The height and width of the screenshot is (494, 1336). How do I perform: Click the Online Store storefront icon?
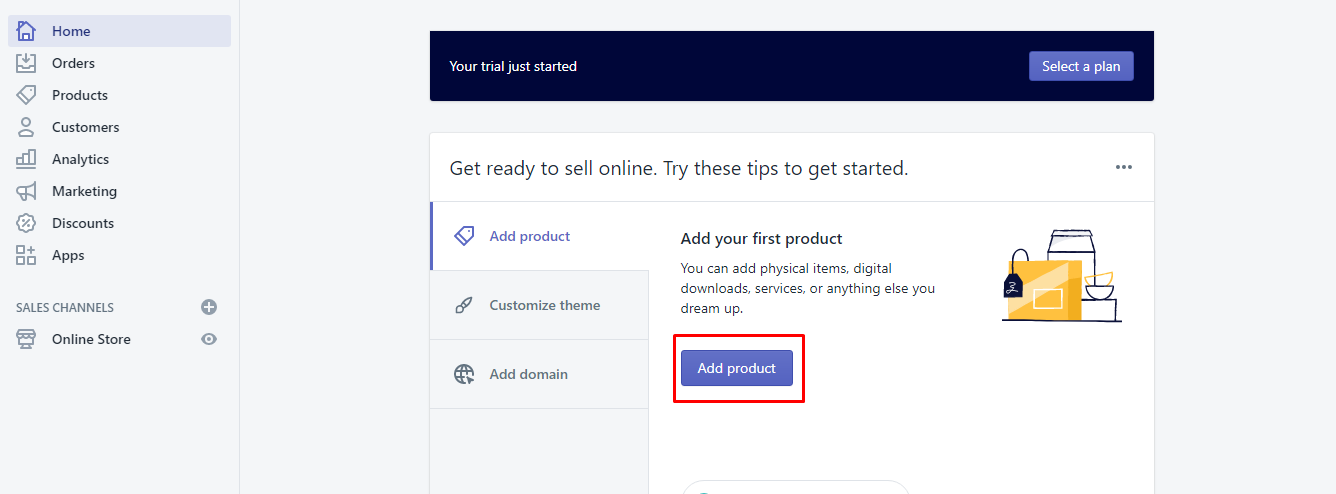click(26, 339)
